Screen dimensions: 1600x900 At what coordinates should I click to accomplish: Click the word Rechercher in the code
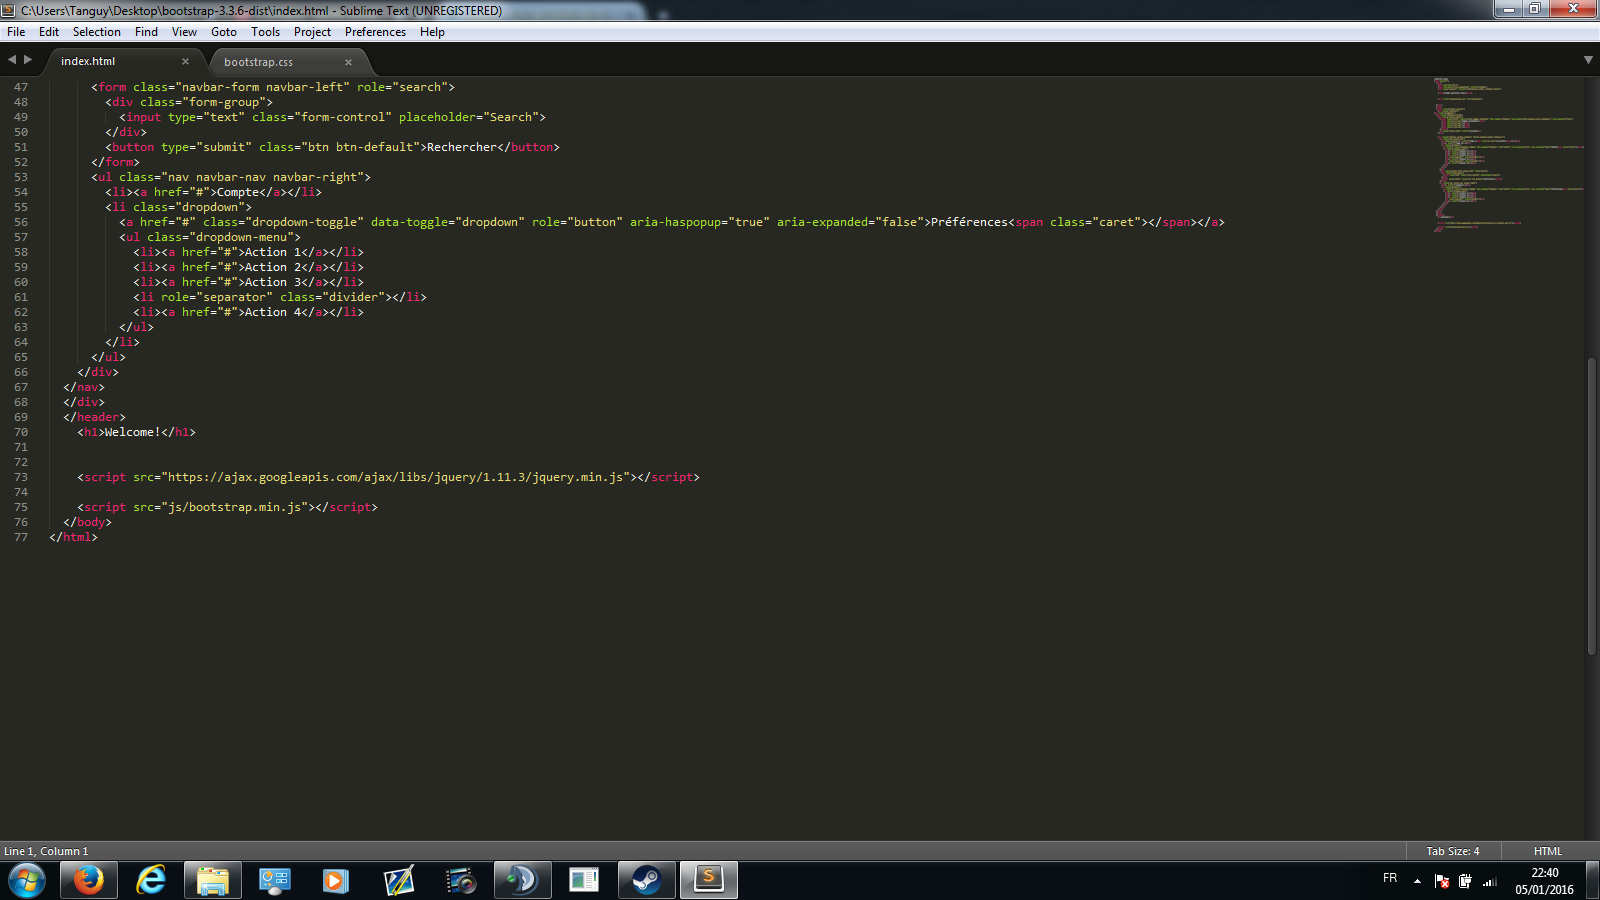pos(462,147)
